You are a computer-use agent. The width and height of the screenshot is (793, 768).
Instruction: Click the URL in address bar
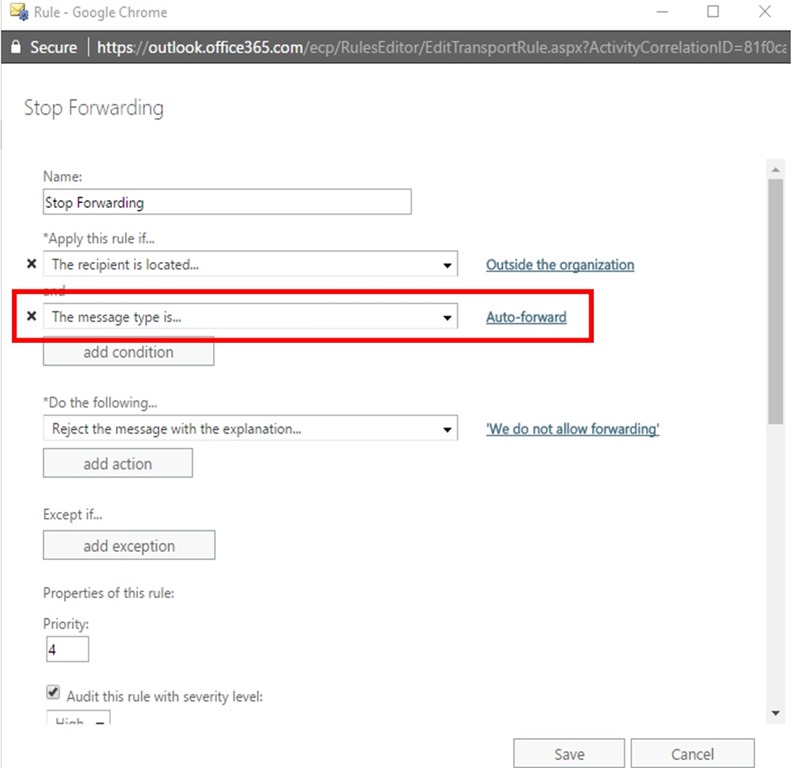coord(442,47)
